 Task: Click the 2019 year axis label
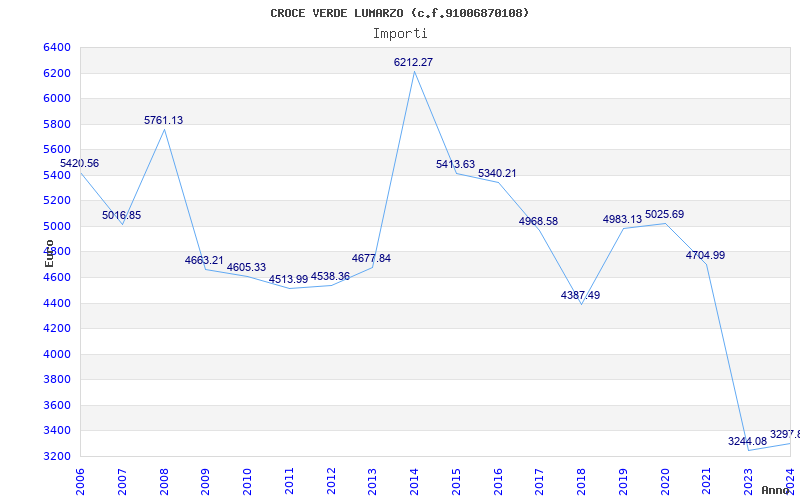(623, 482)
